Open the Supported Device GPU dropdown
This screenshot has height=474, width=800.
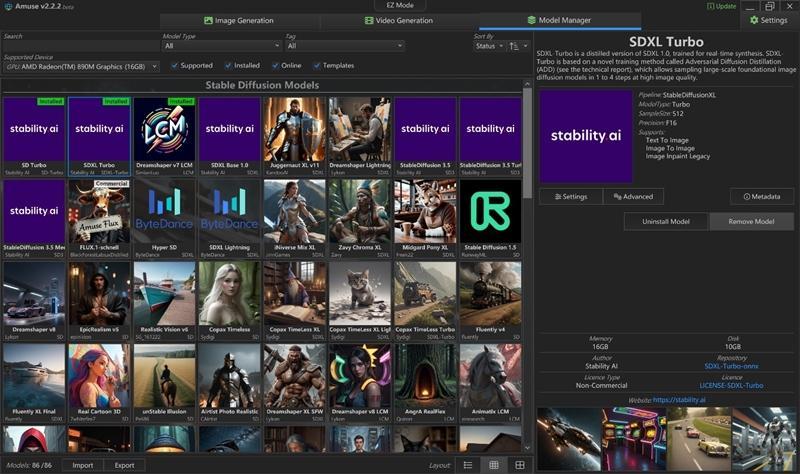pyautogui.click(x=82, y=66)
